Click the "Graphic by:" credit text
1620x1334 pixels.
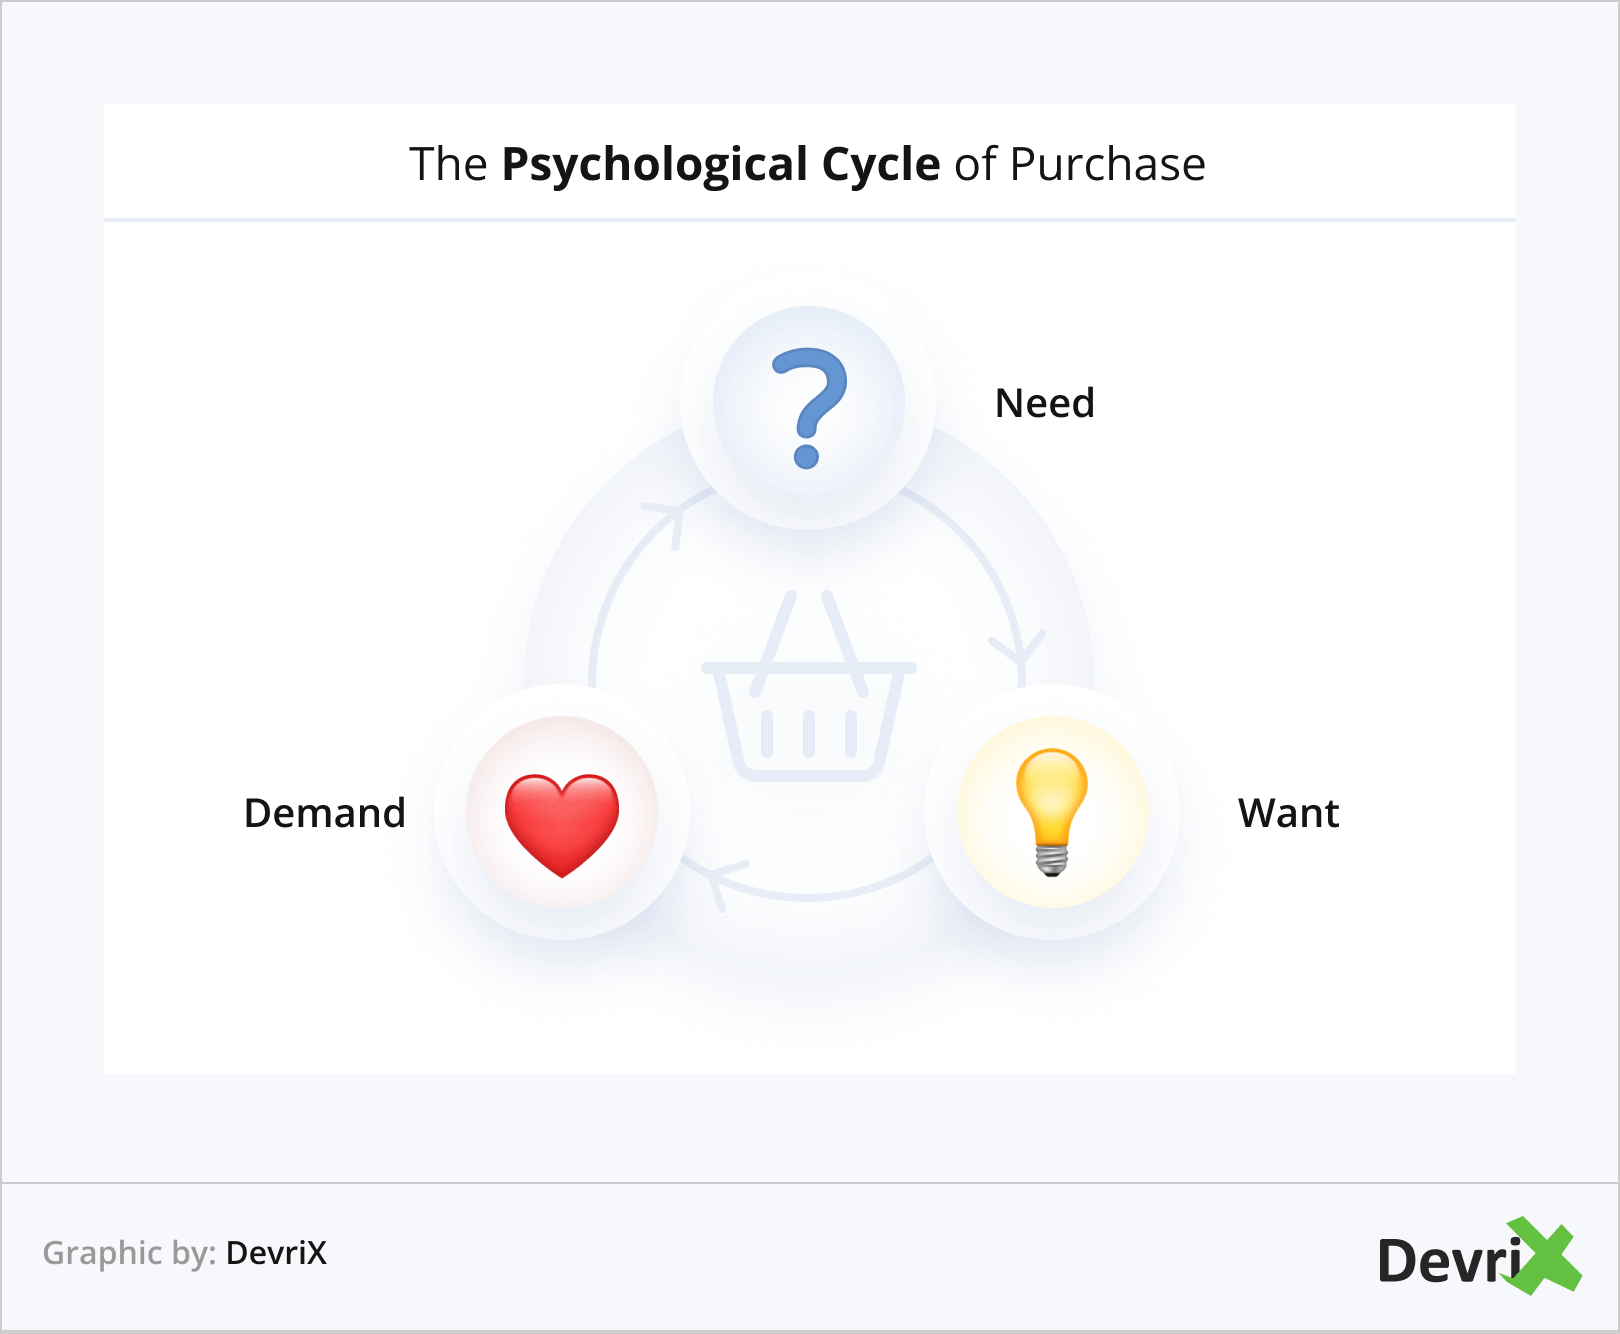tap(129, 1253)
